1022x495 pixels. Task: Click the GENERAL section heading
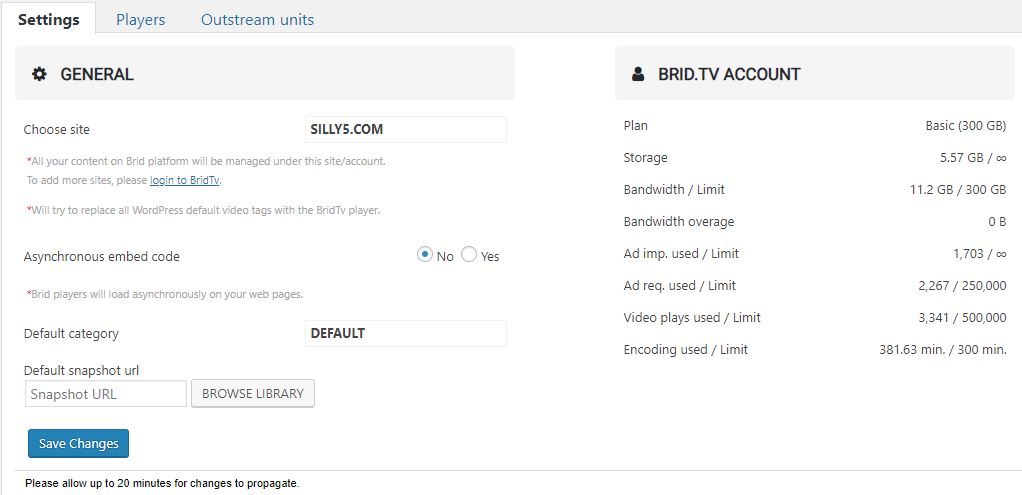pos(97,74)
